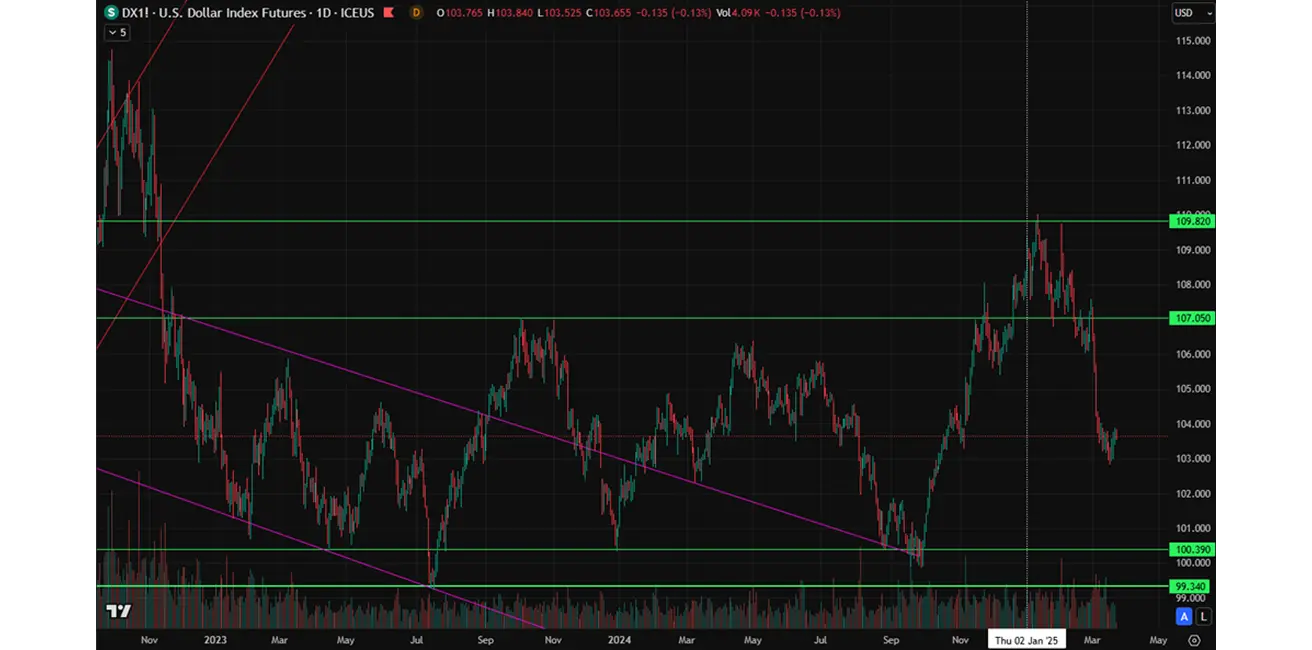
Task: Click the 112.000 price axis label
Action: [1192, 145]
